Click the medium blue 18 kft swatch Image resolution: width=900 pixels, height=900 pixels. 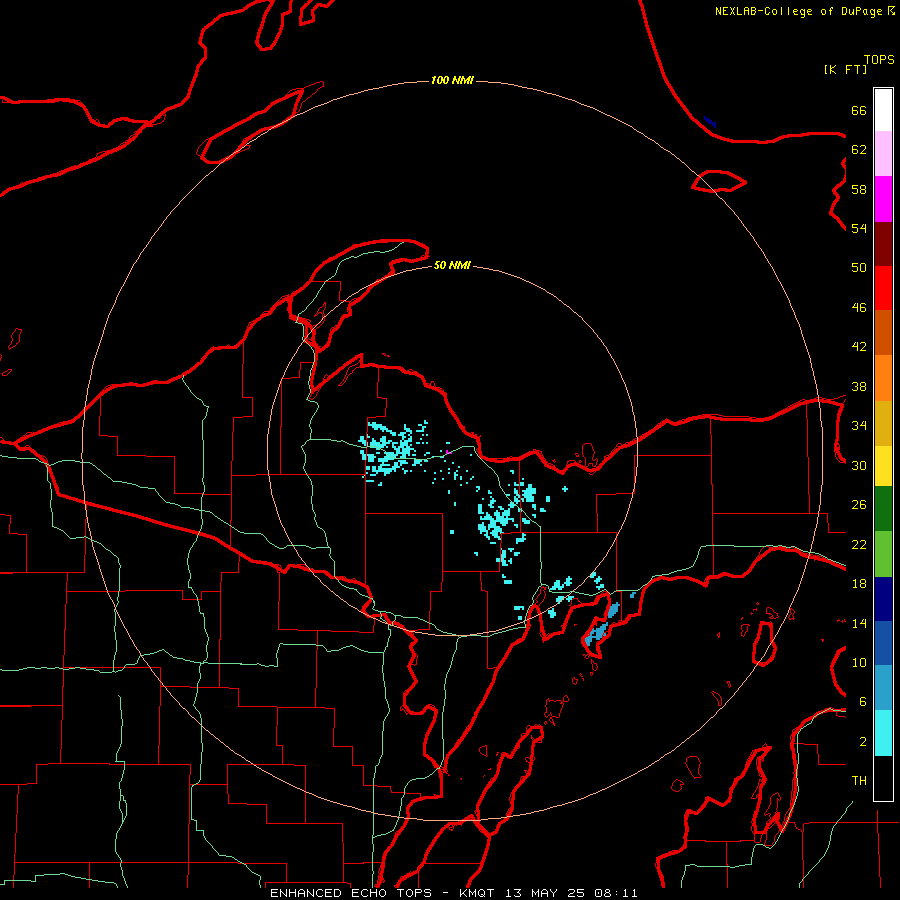click(883, 643)
